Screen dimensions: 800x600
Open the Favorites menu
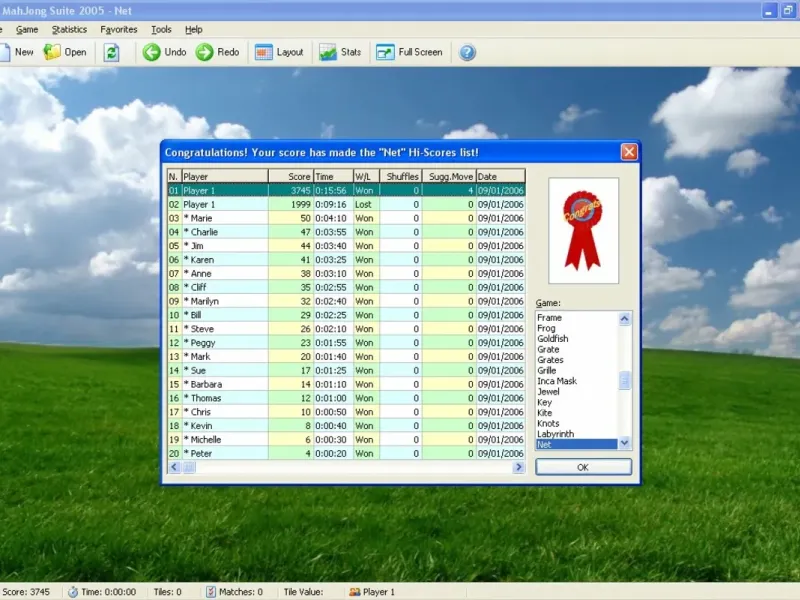tap(119, 30)
